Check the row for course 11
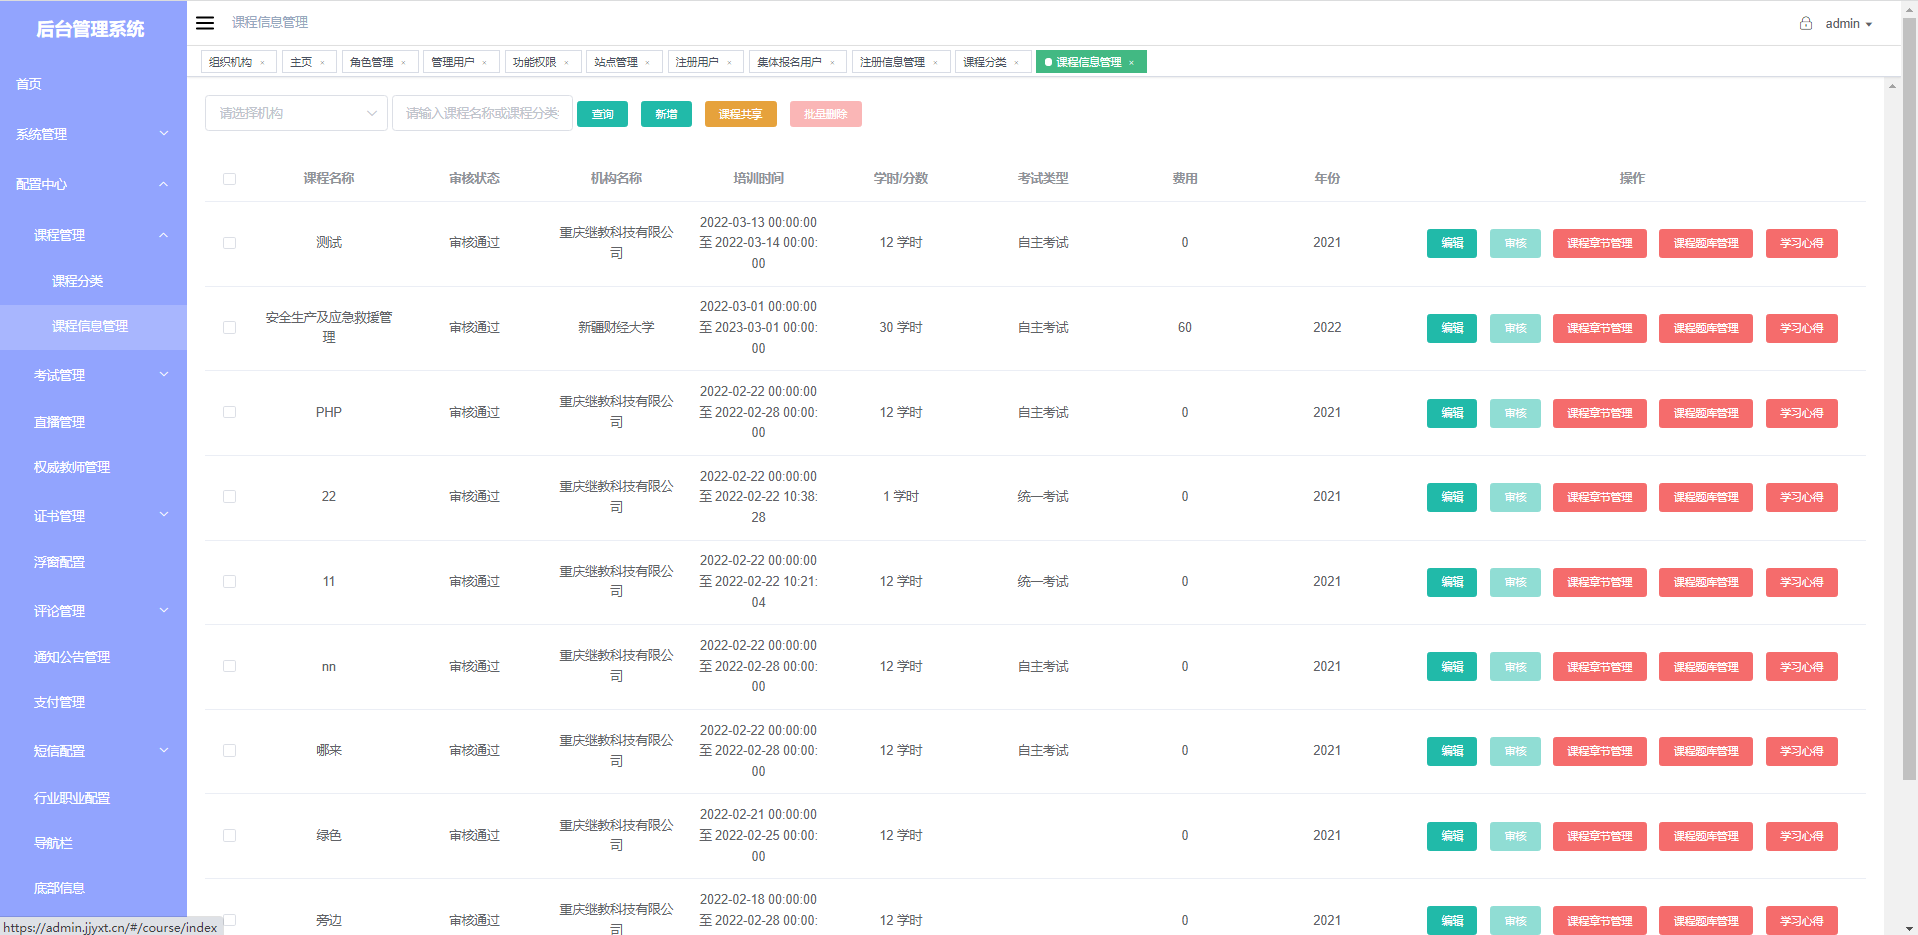Viewport: 1918px width, 935px height. 229,582
